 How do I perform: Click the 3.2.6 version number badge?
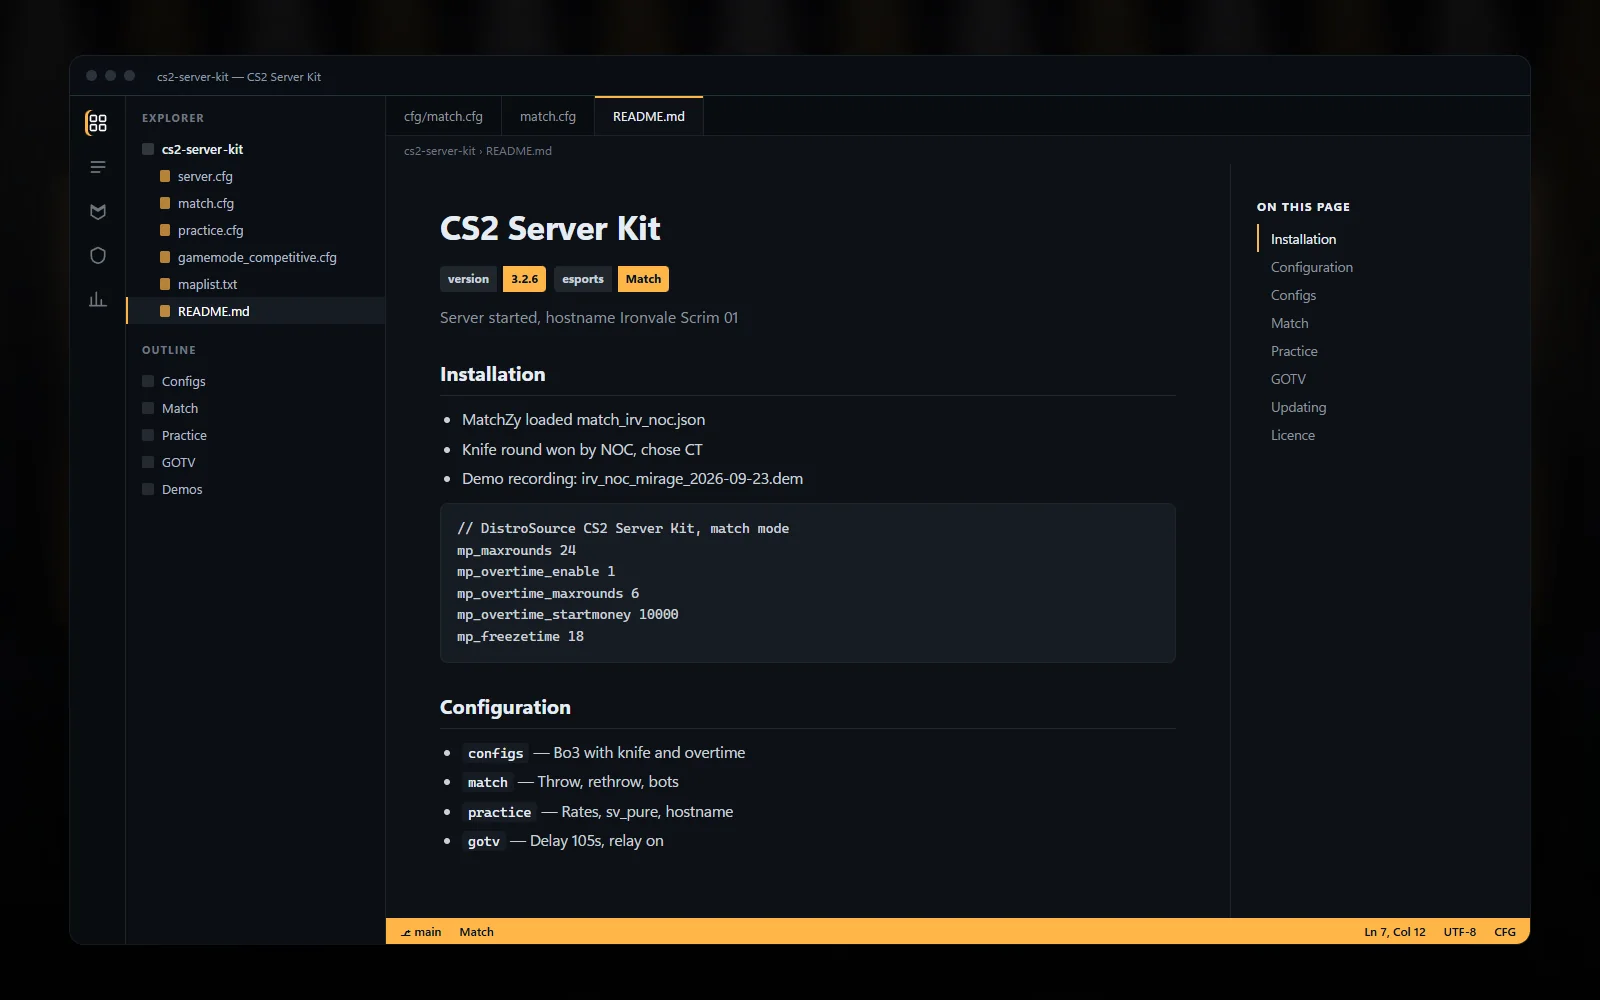524,279
